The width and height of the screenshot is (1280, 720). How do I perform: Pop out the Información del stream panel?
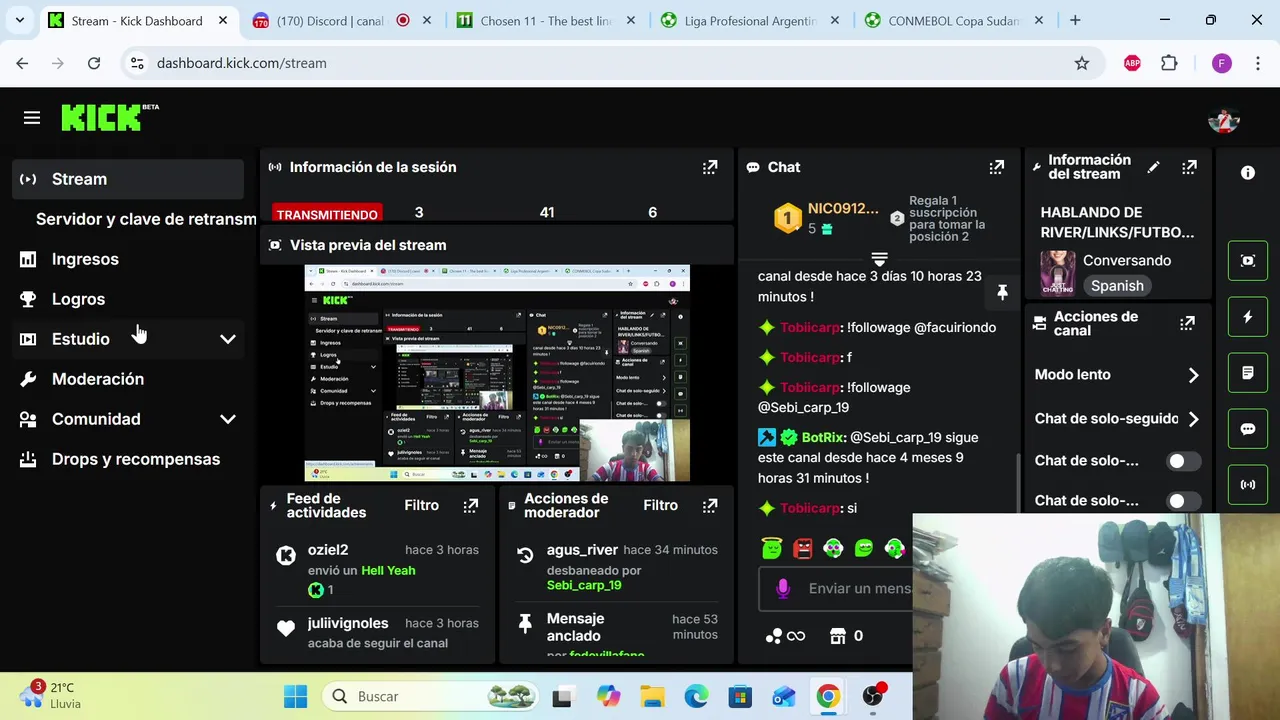point(1189,167)
